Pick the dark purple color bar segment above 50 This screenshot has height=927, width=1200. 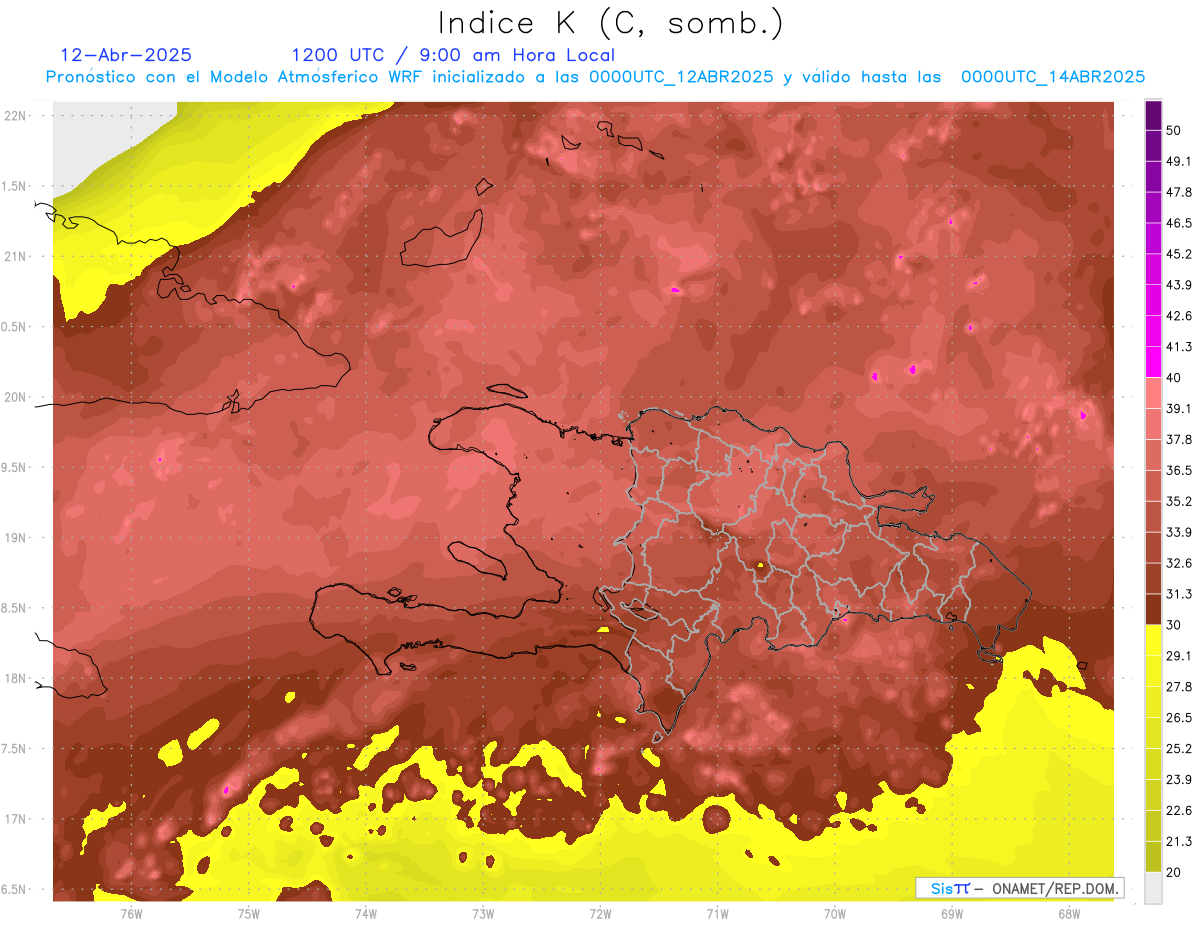(1153, 115)
